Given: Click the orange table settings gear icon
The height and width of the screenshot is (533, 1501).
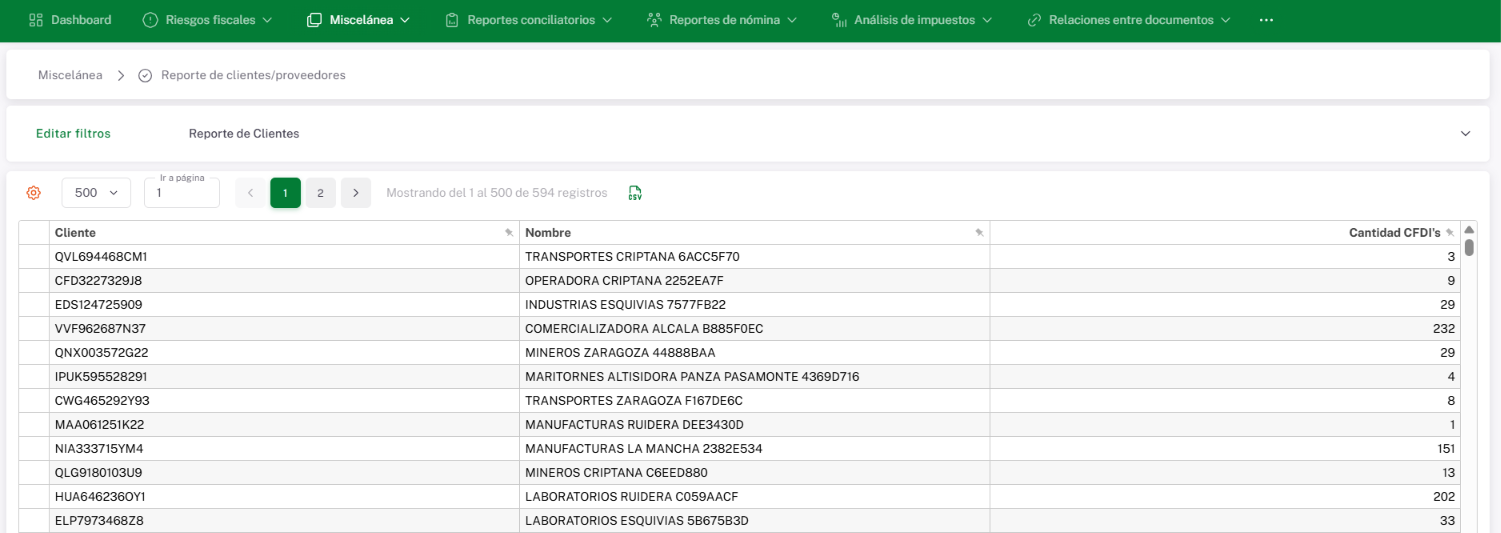Looking at the screenshot, I should (33, 193).
